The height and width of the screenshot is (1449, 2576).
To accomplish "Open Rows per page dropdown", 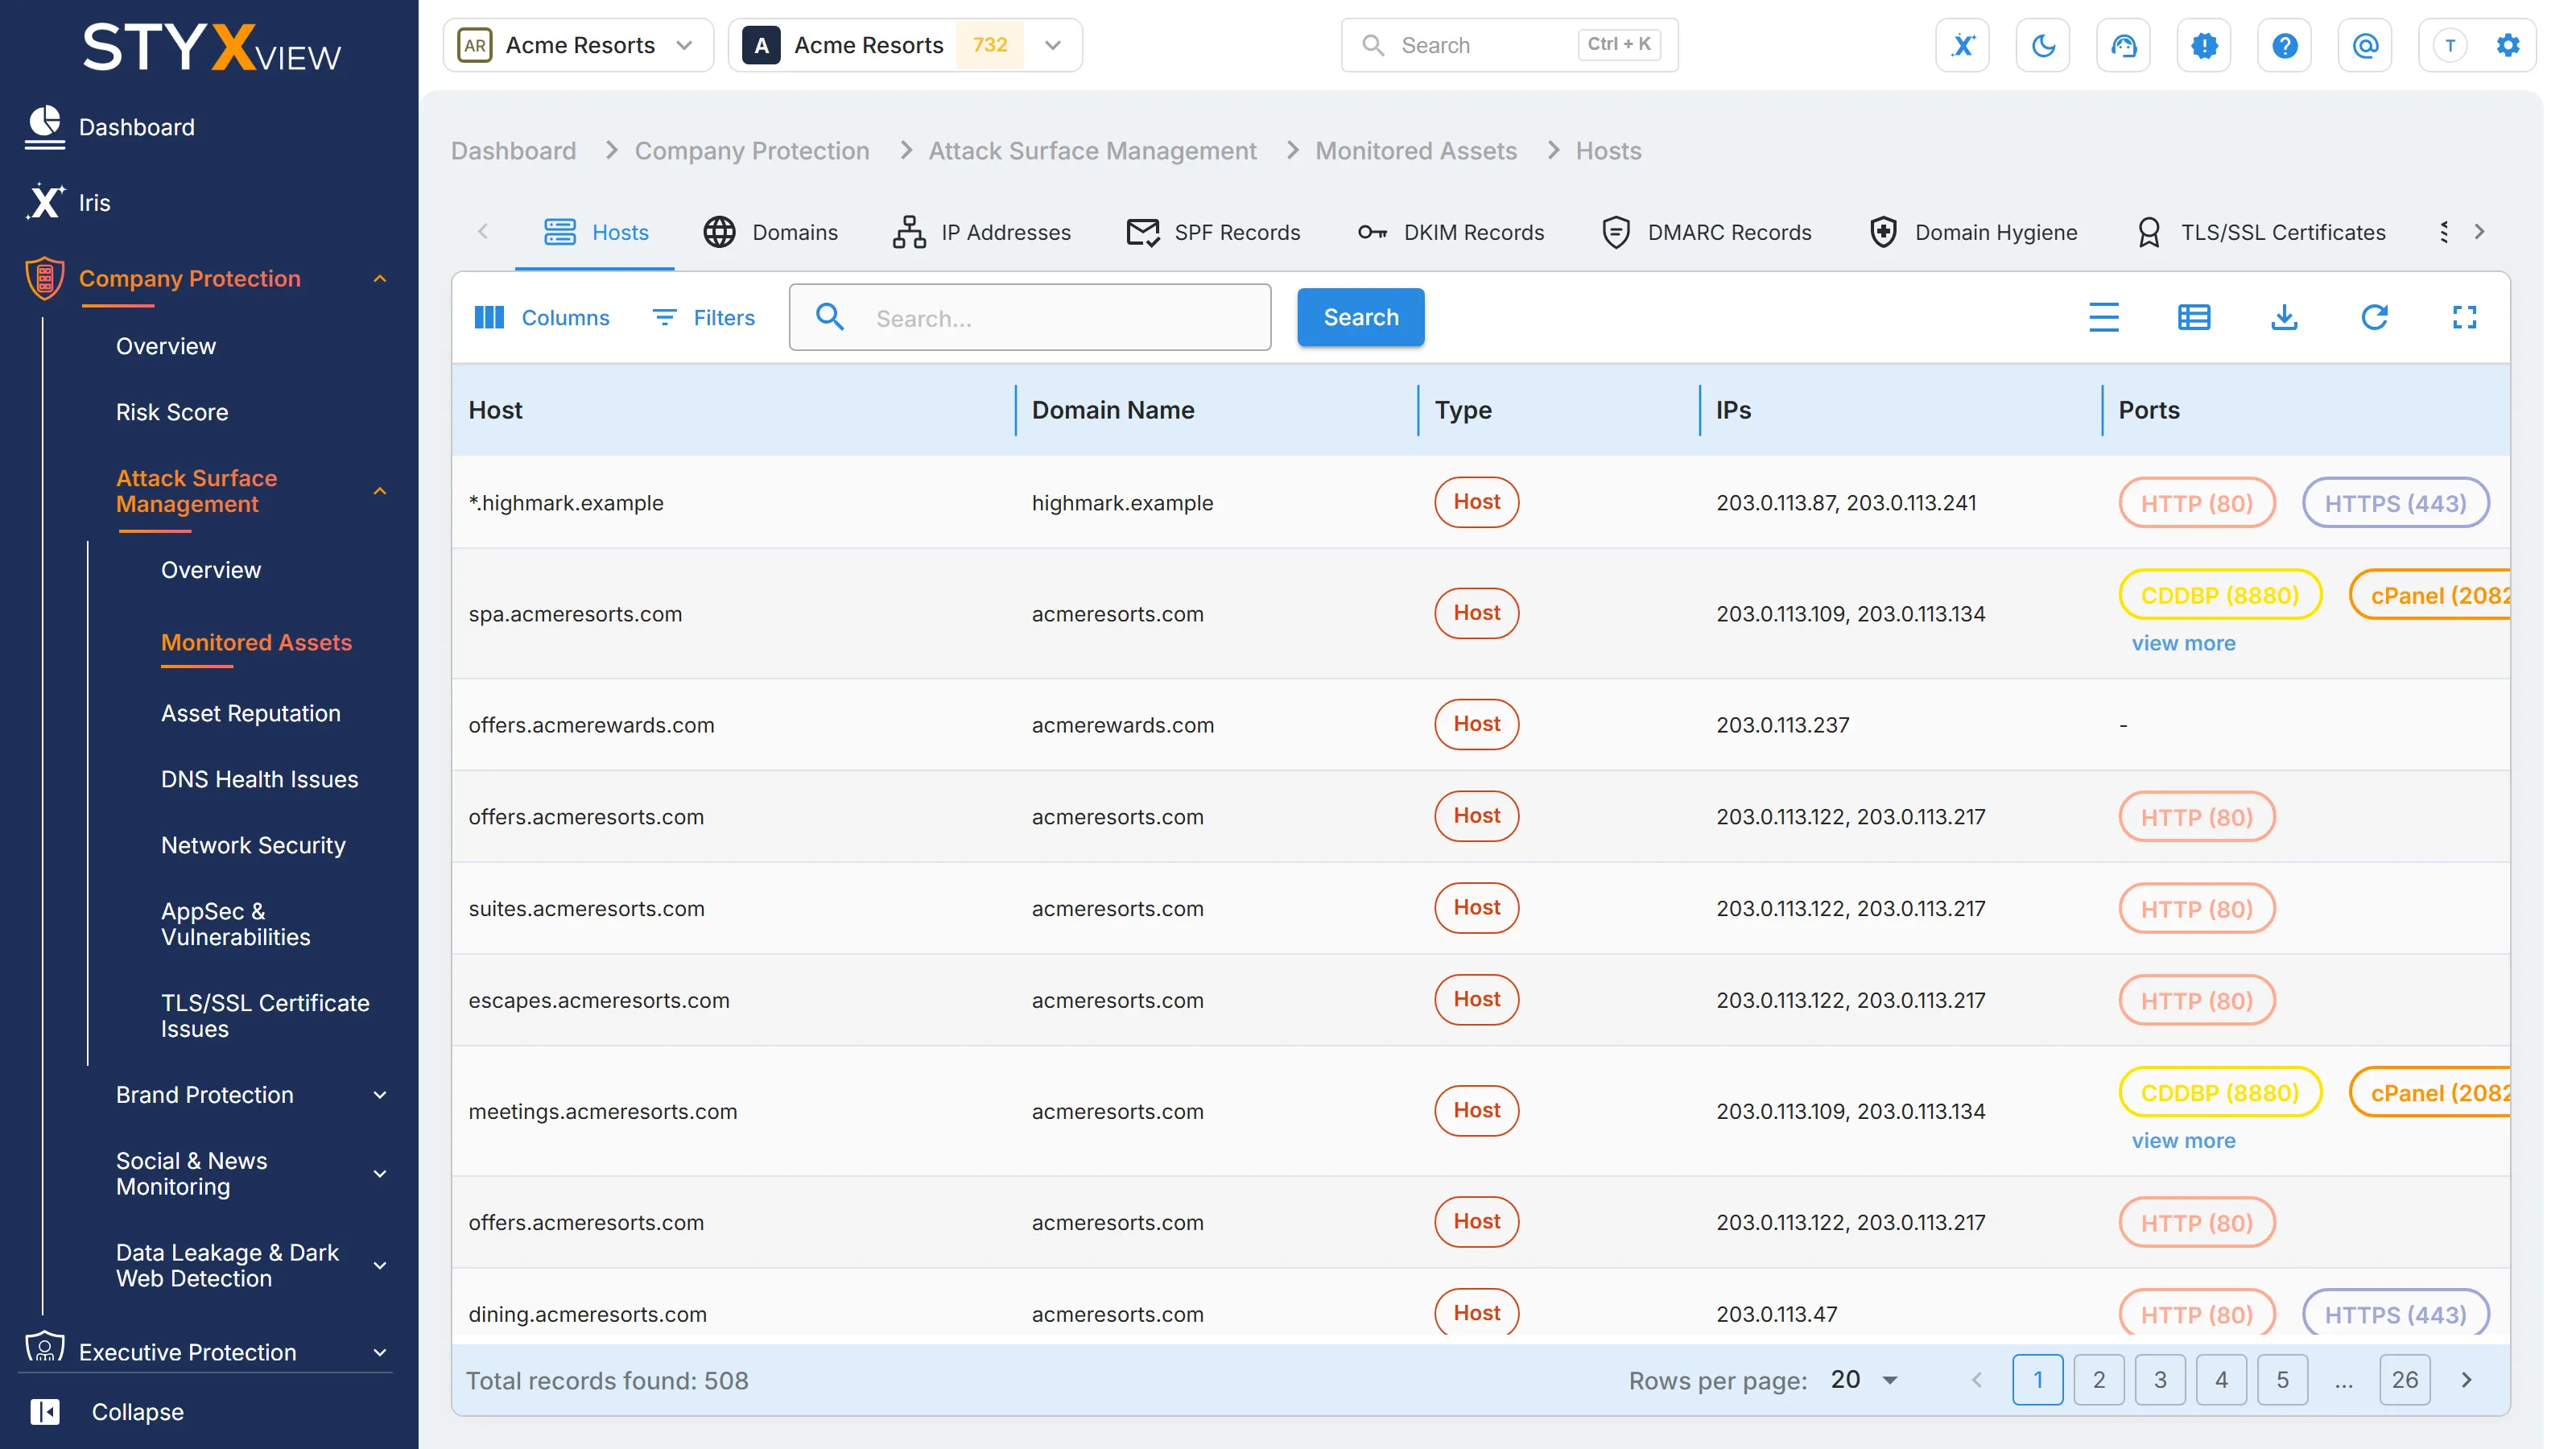I will point(1864,1380).
